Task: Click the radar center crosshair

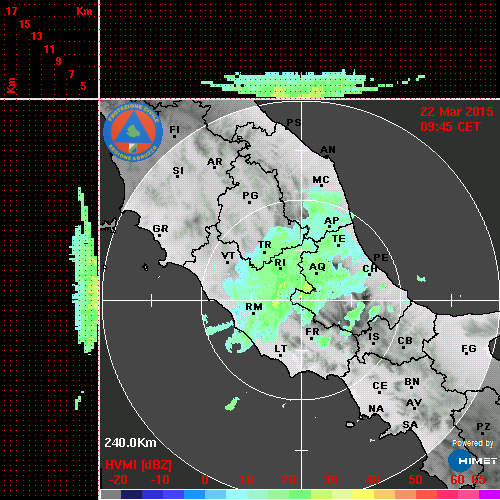Action: 301,300
